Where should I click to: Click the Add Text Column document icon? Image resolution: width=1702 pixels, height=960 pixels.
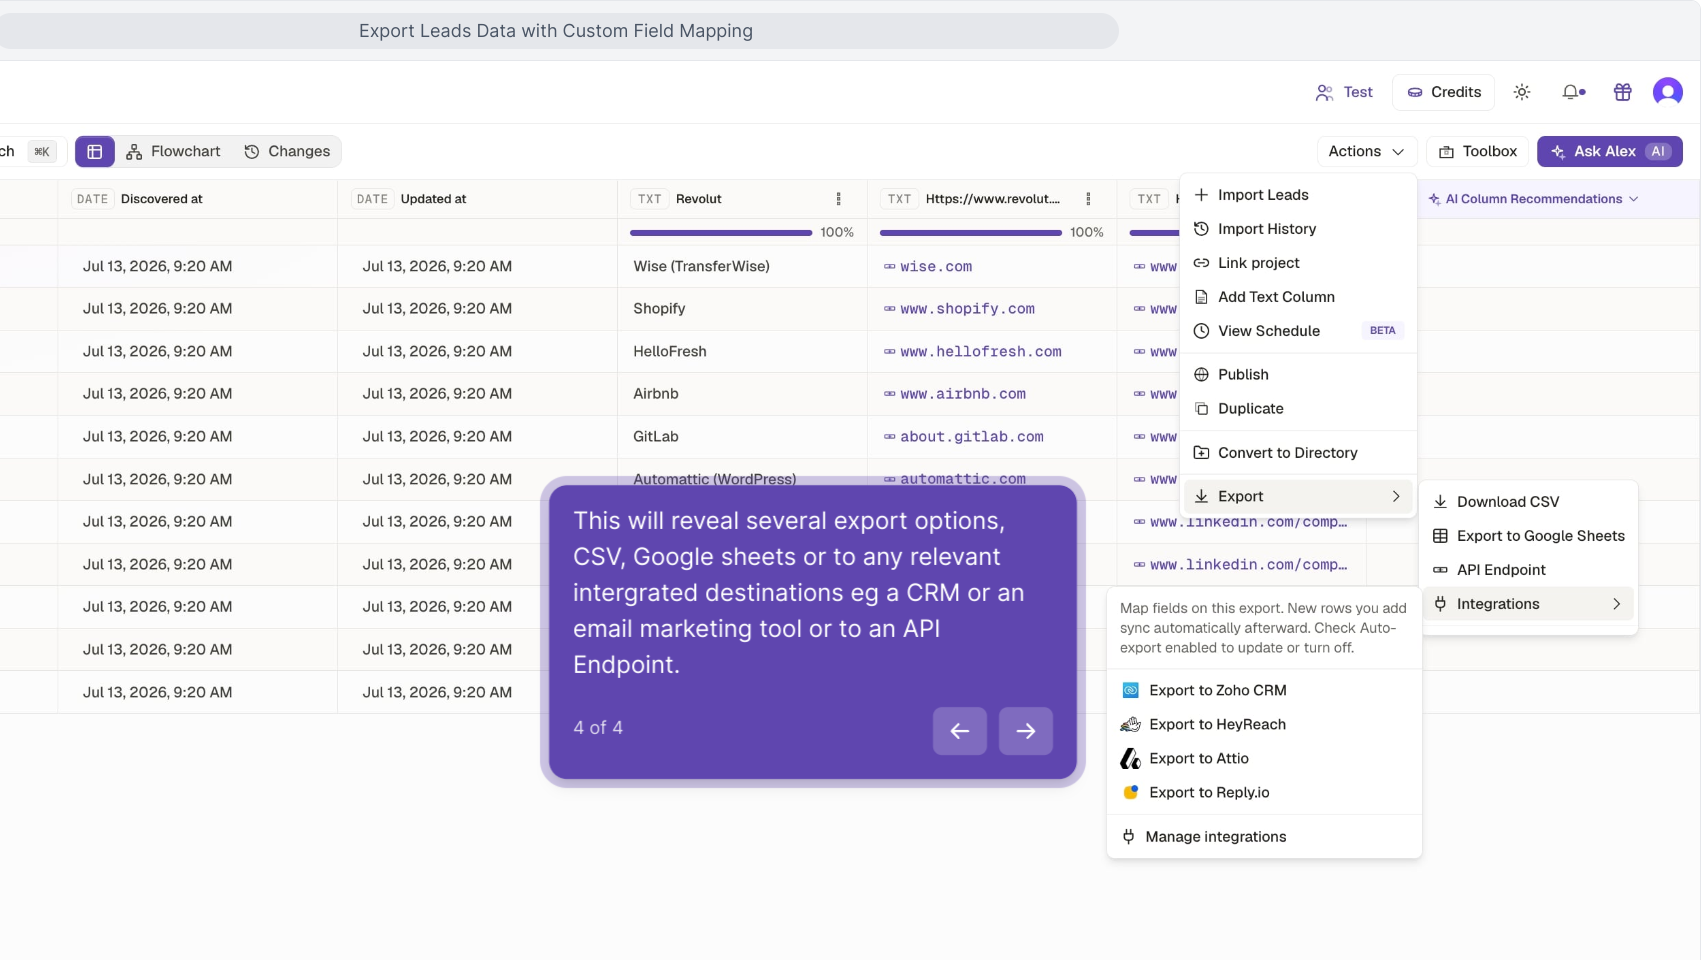(x=1202, y=297)
